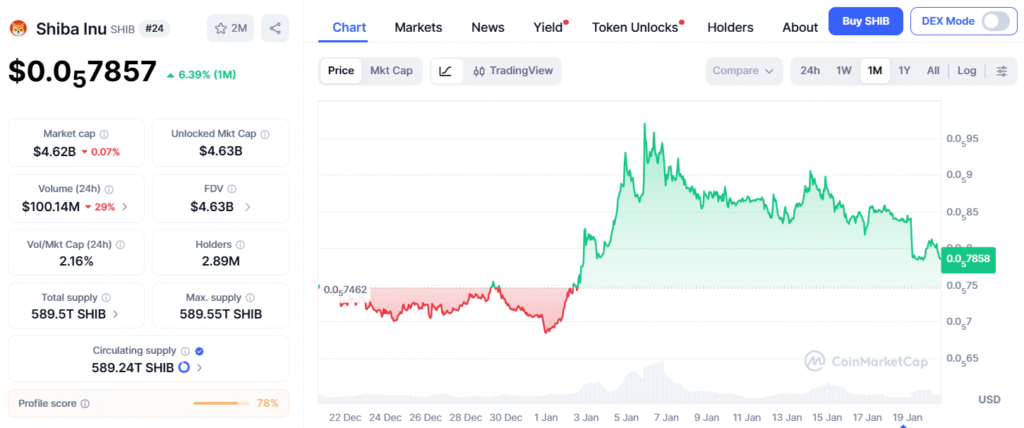Click the share icon button
Screen dimensions: 1024x428
click(275, 28)
